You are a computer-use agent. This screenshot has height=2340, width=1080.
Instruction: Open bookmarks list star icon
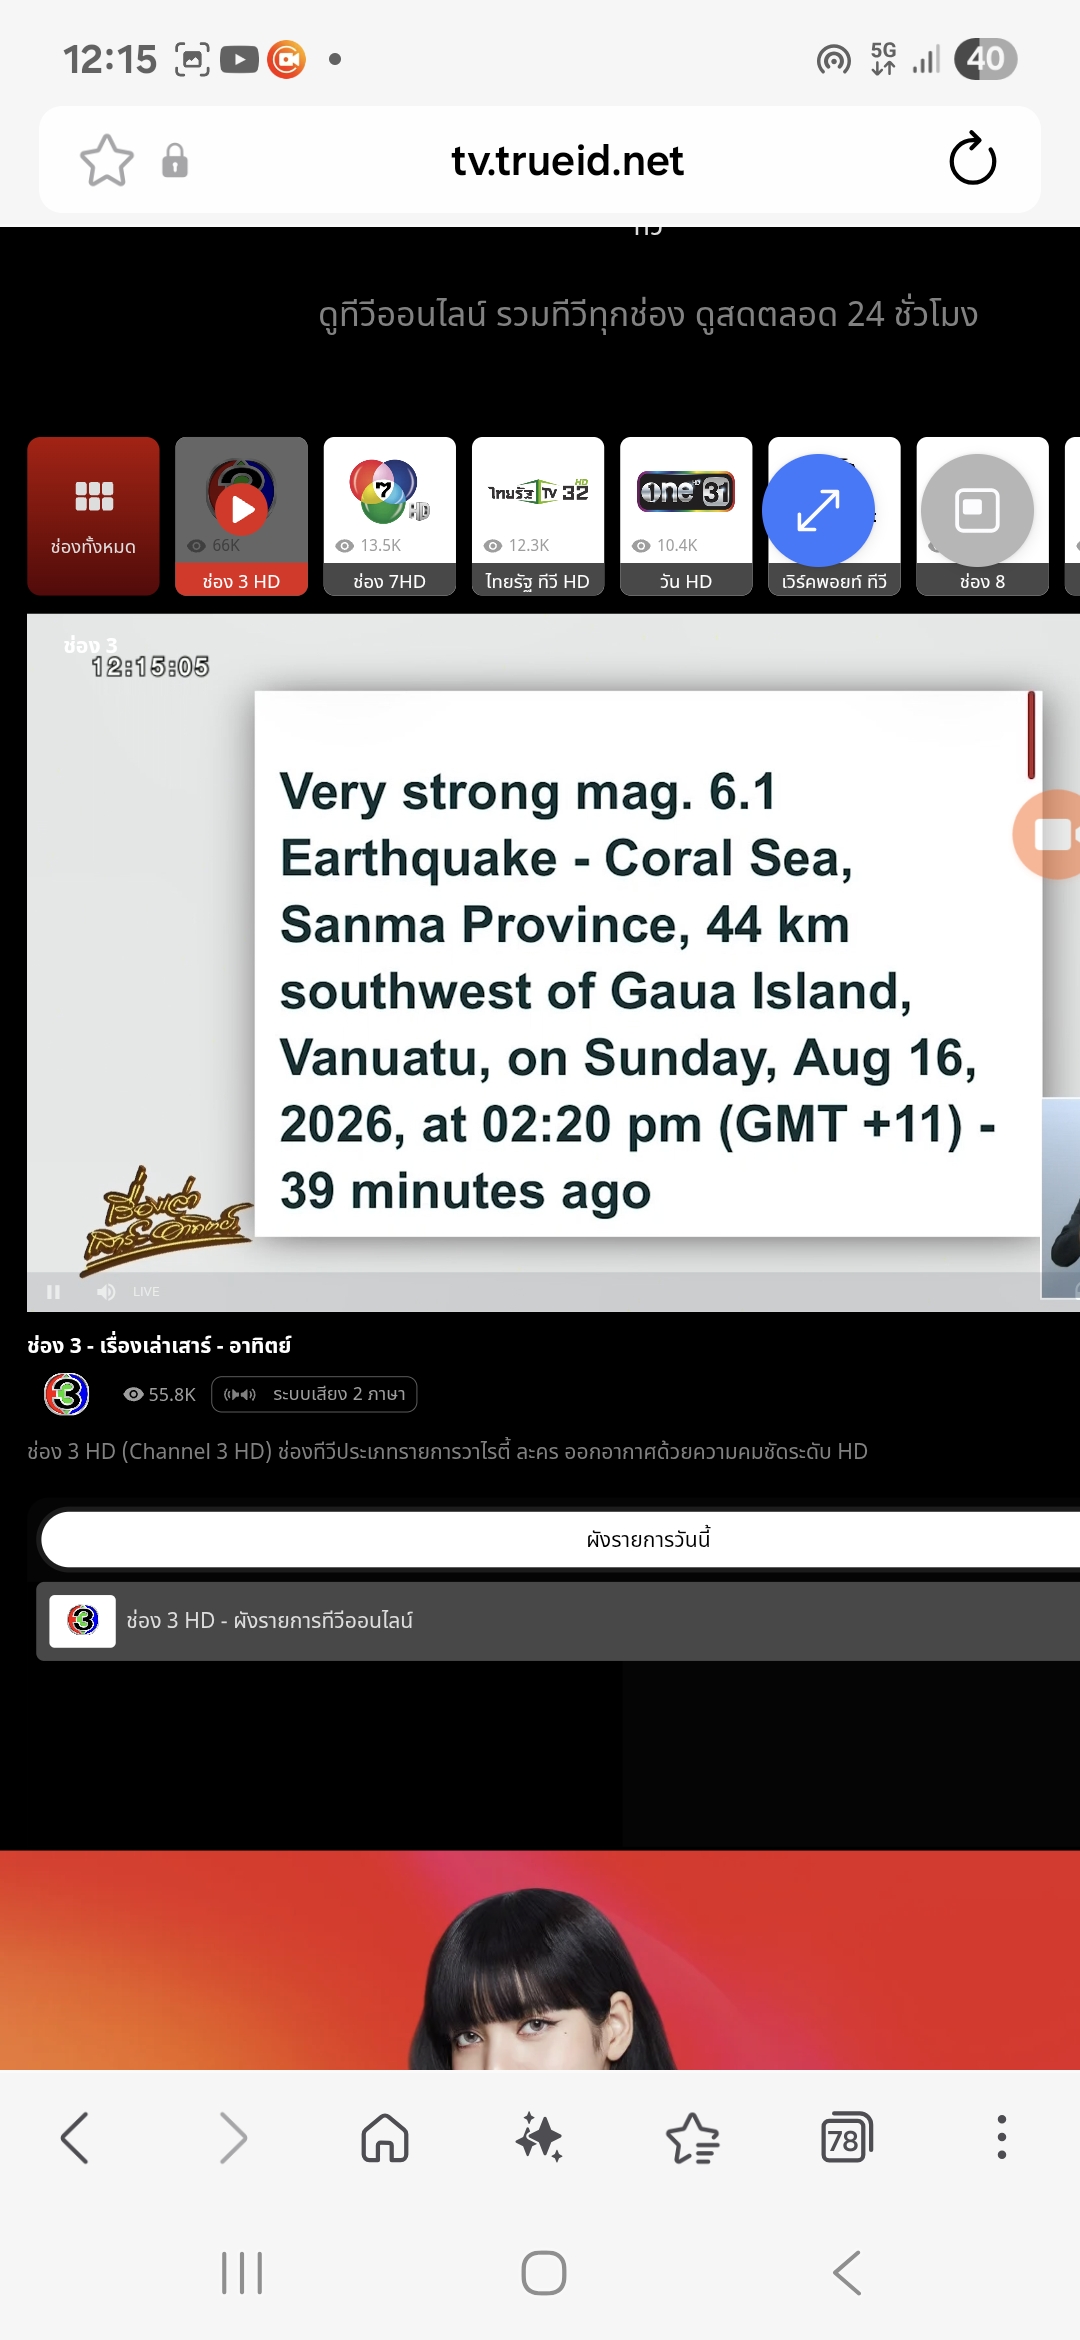click(692, 2138)
